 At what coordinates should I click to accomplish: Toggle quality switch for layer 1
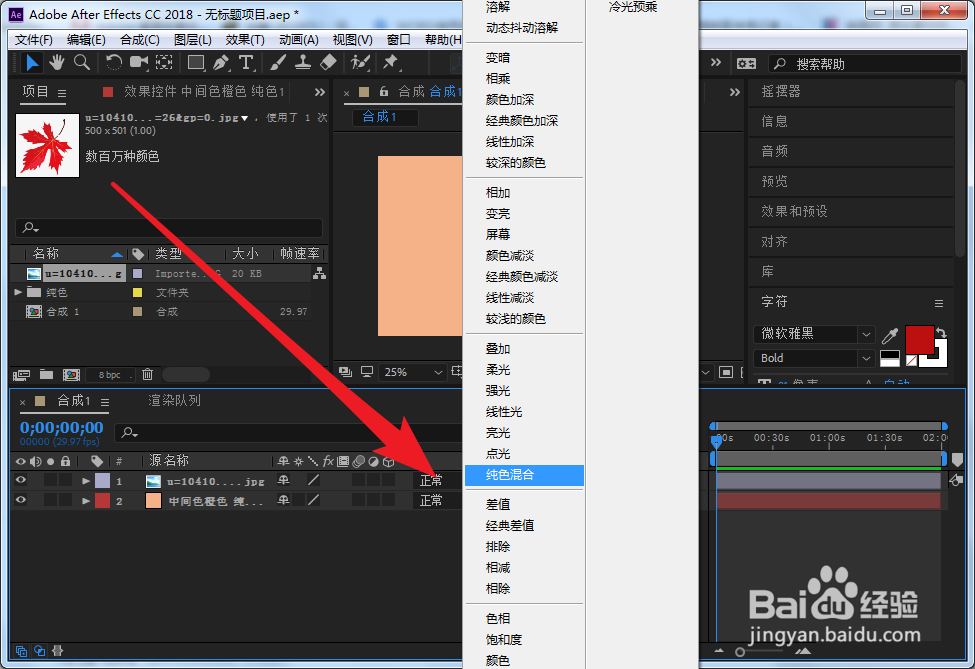(x=313, y=480)
